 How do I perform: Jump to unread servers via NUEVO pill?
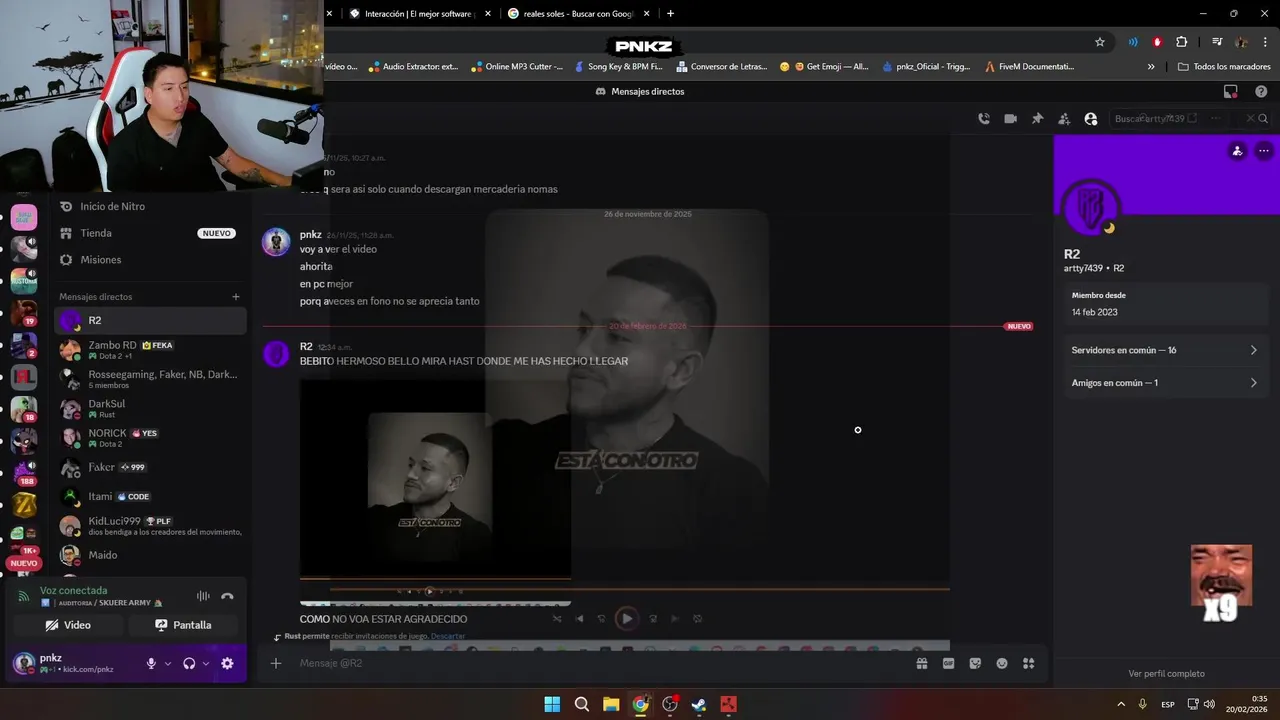(24, 563)
